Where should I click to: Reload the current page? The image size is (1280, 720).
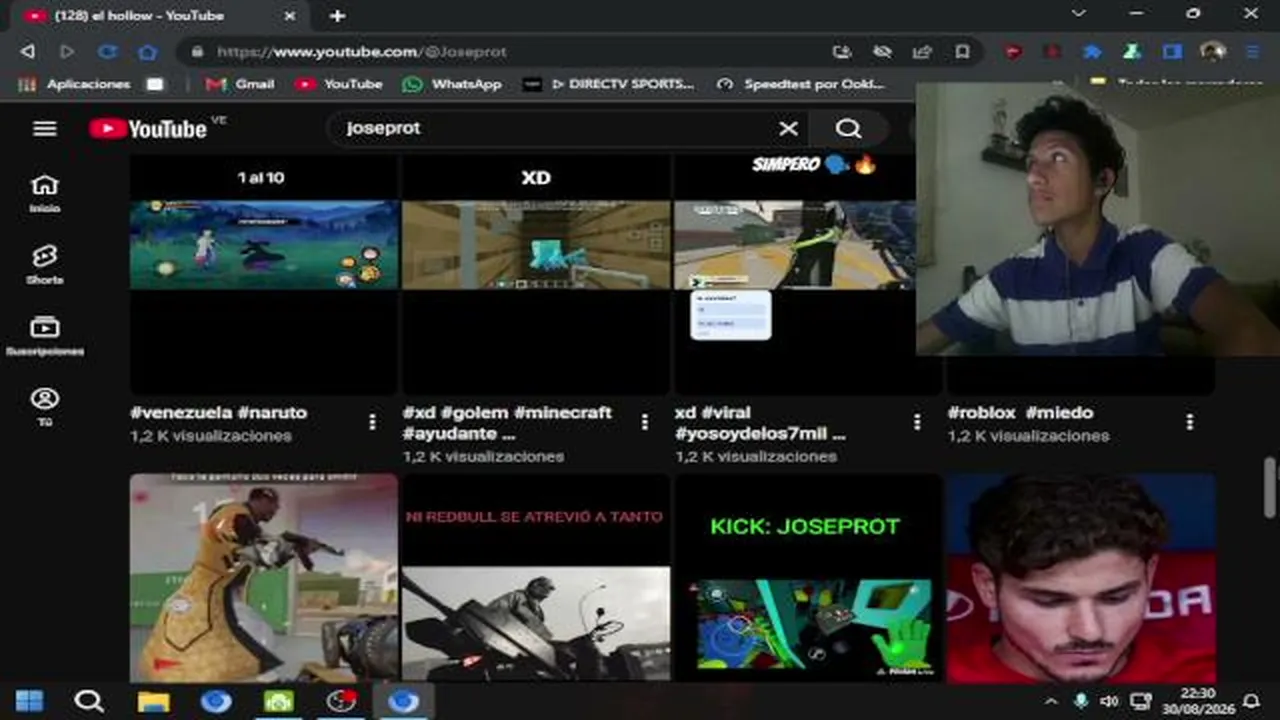(x=107, y=51)
